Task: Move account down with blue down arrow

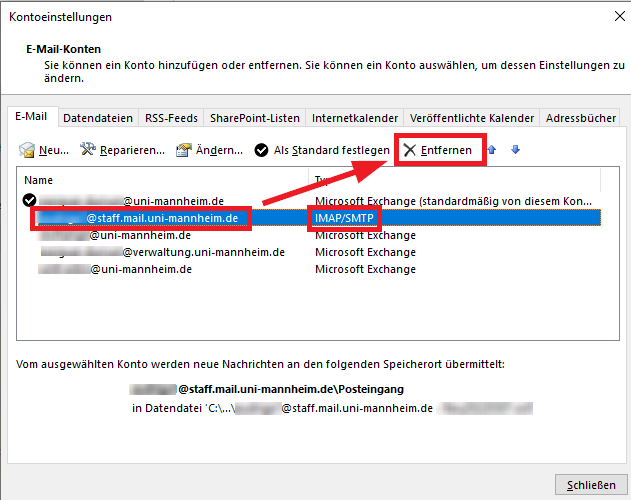Action: click(515, 150)
